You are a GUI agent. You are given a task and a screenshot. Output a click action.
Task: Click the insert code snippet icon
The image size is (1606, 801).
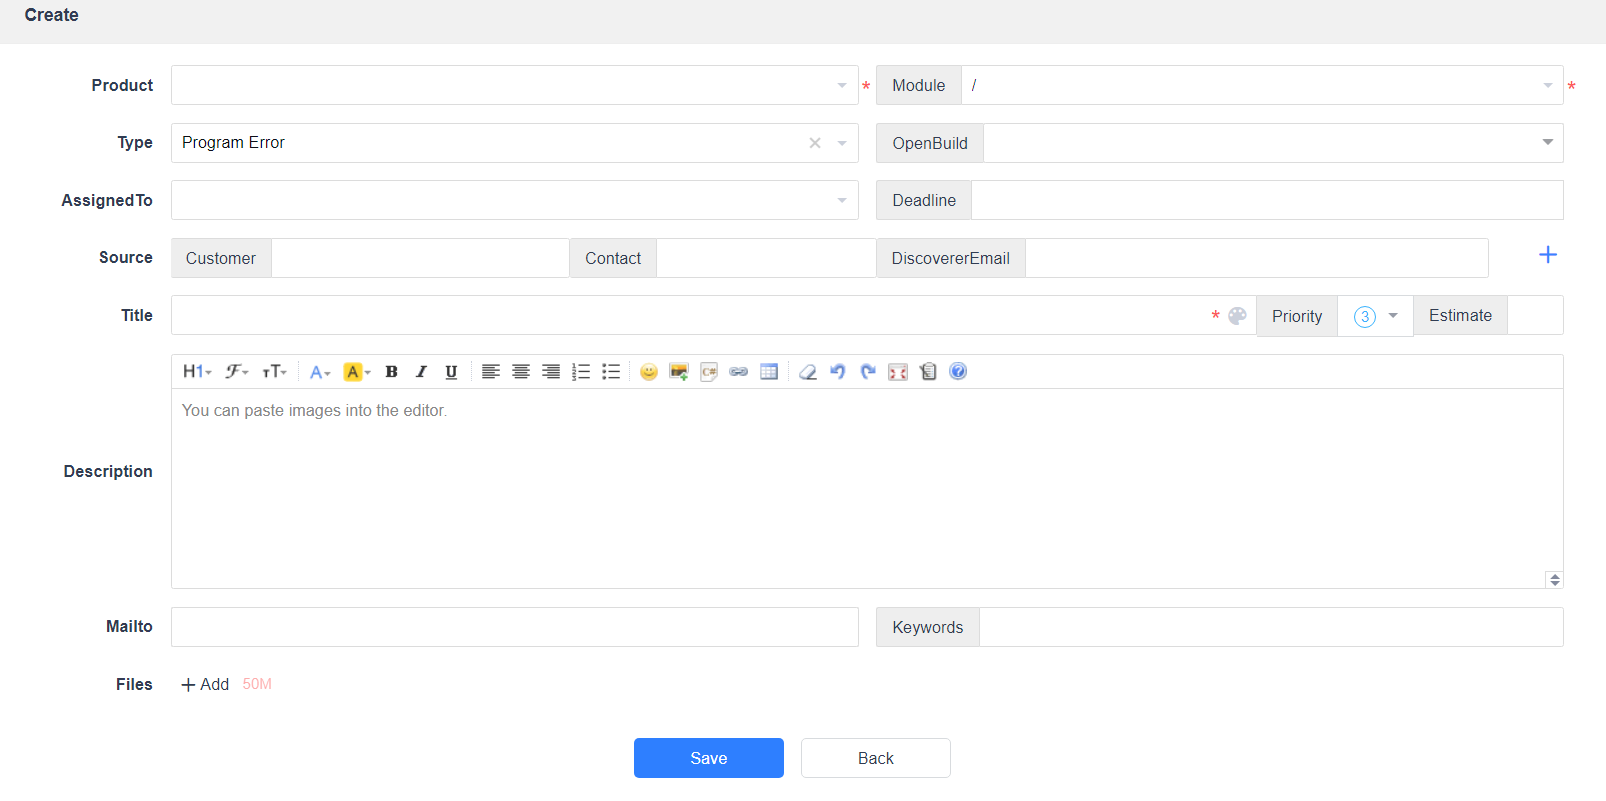tap(709, 372)
